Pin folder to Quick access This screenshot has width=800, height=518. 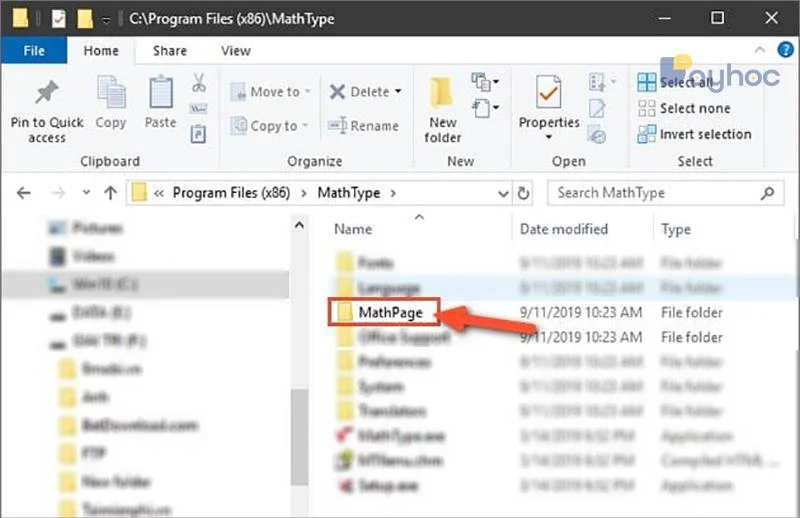(46, 111)
